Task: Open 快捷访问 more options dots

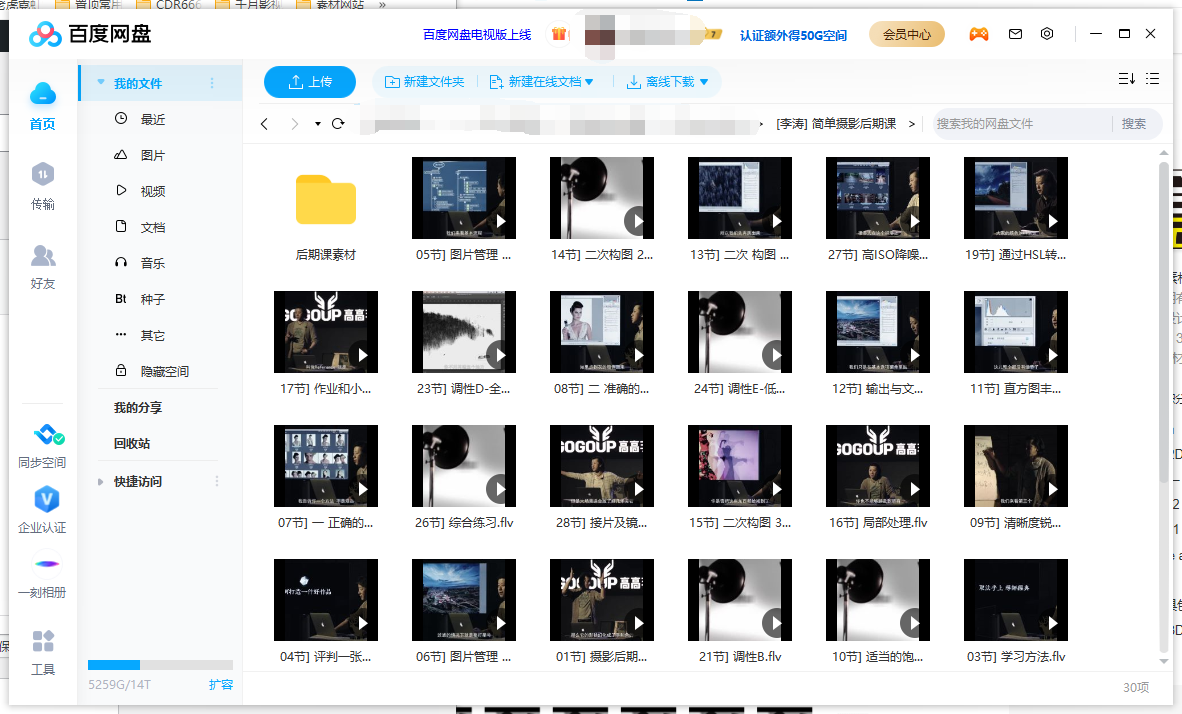Action: point(217,481)
